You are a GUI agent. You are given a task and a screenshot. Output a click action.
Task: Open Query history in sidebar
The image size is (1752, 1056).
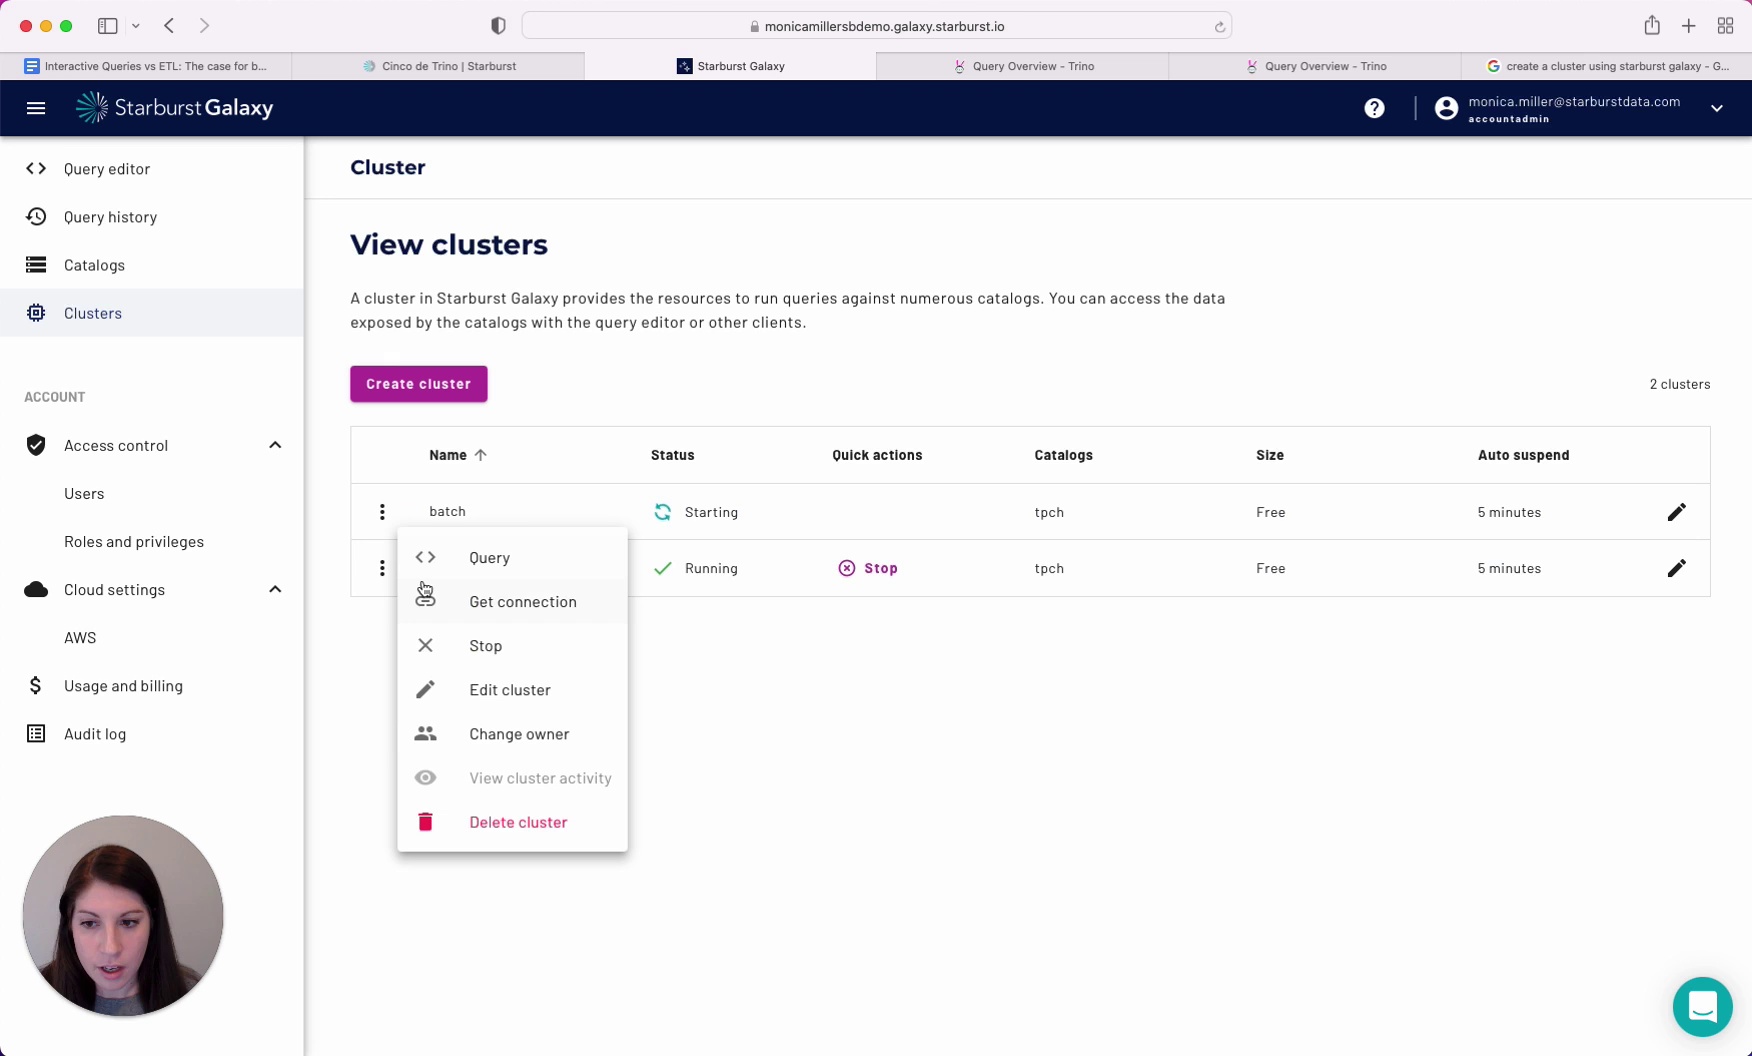point(152,217)
